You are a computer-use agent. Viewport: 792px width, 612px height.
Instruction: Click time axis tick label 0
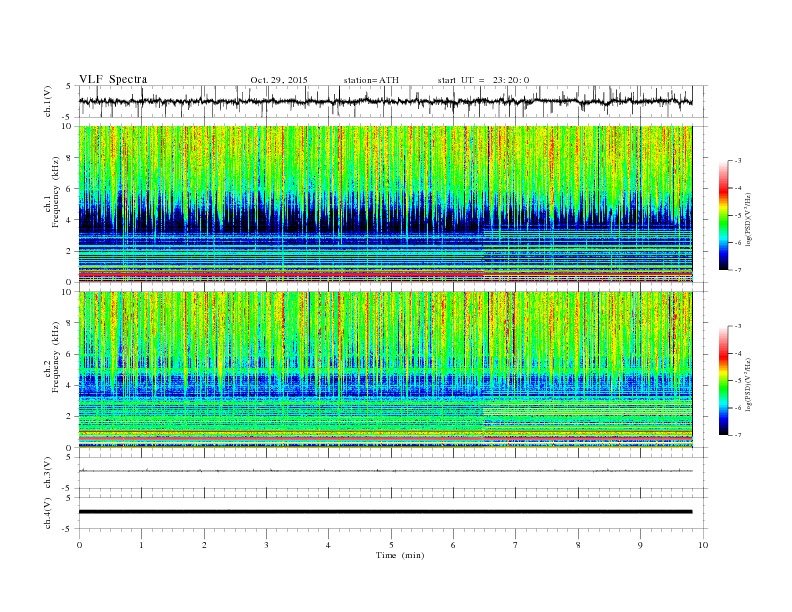(x=79, y=545)
